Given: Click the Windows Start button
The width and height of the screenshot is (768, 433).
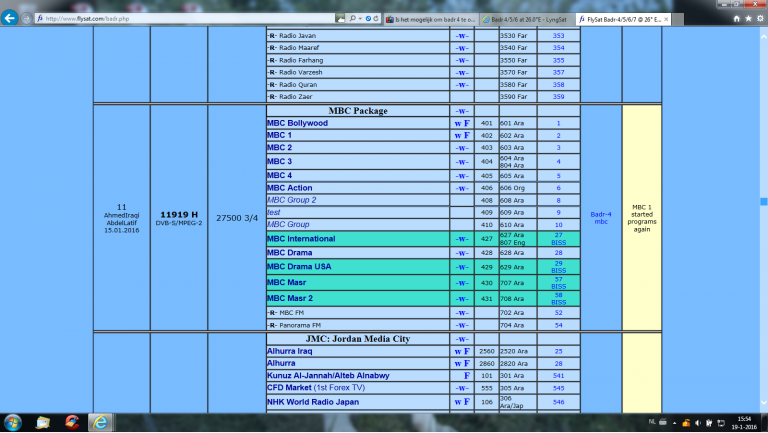Looking at the screenshot, I should [x=14, y=421].
